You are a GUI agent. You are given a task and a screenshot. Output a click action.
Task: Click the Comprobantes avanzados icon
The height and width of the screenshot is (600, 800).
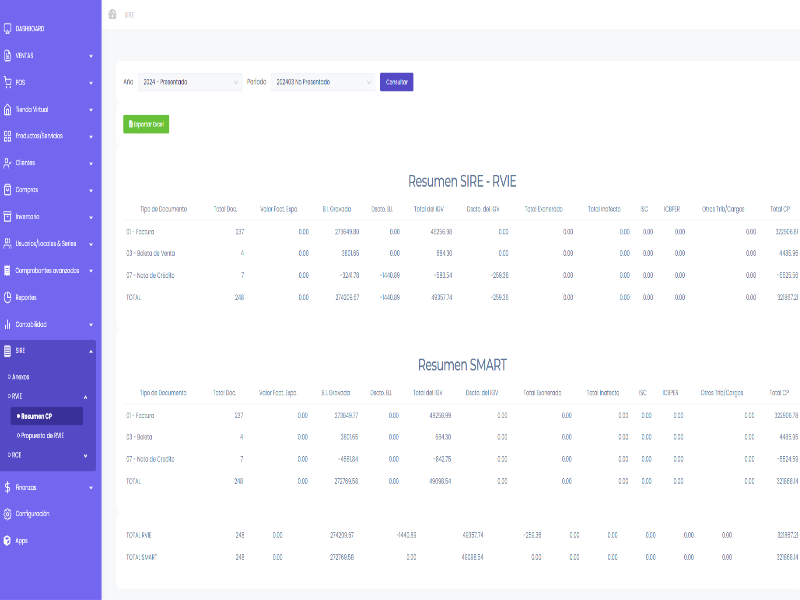click(7, 270)
